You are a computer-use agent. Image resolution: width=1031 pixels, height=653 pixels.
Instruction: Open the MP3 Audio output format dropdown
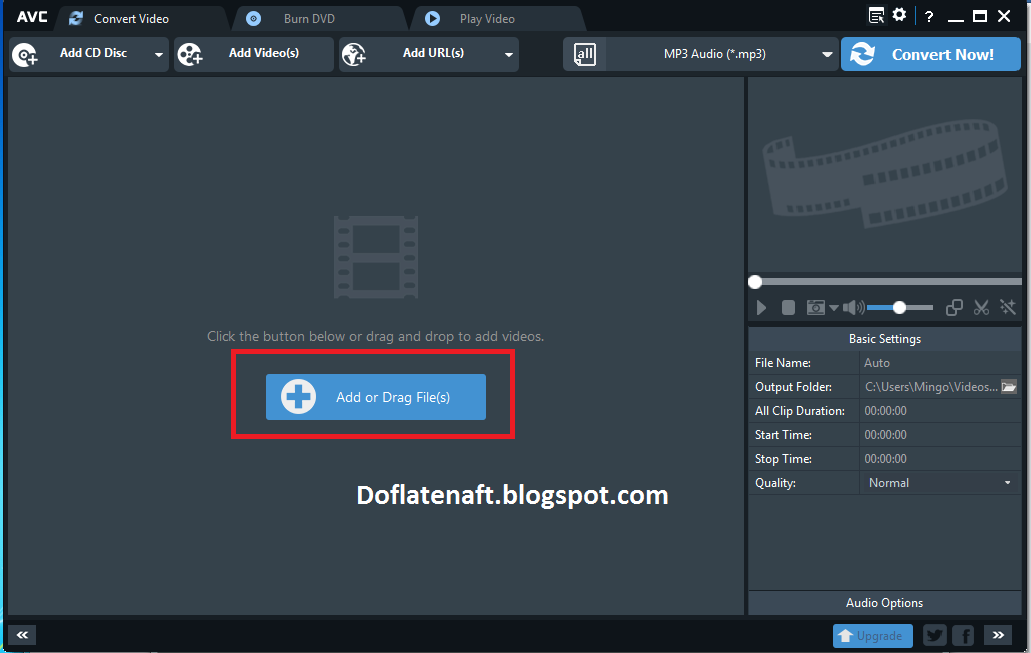pyautogui.click(x=722, y=54)
